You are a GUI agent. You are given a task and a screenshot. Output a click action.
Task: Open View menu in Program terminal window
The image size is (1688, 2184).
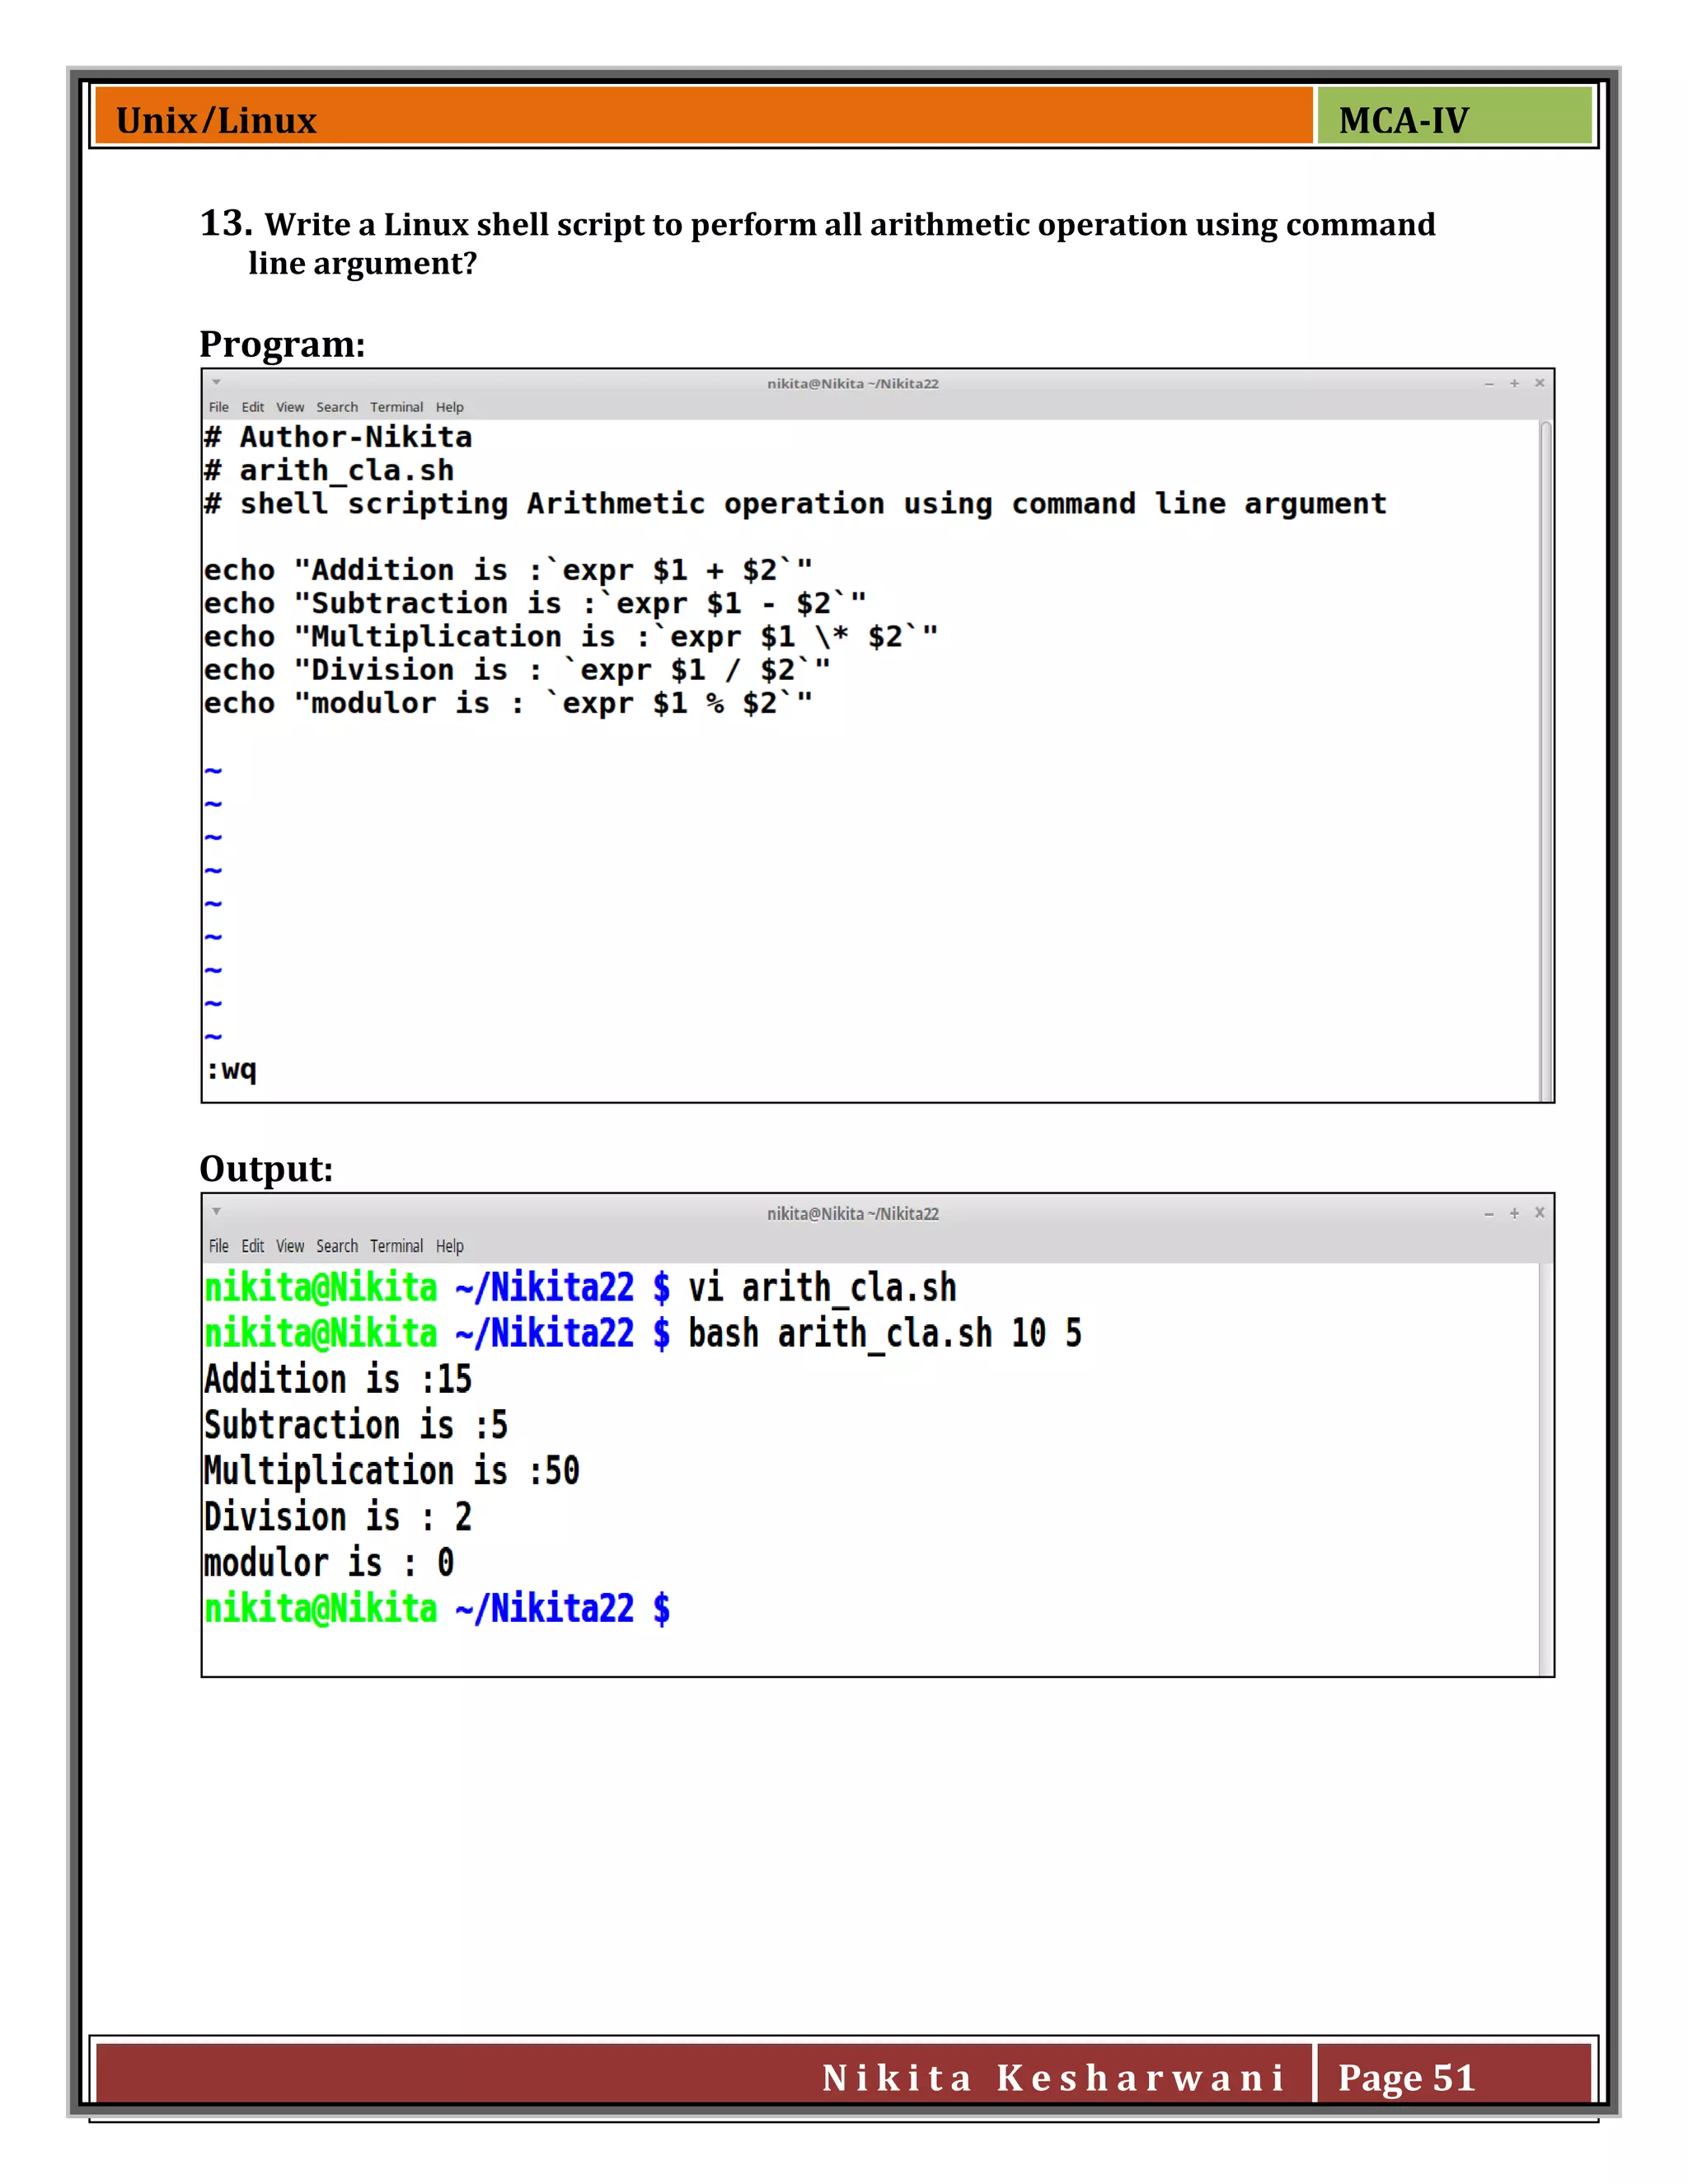[x=290, y=407]
